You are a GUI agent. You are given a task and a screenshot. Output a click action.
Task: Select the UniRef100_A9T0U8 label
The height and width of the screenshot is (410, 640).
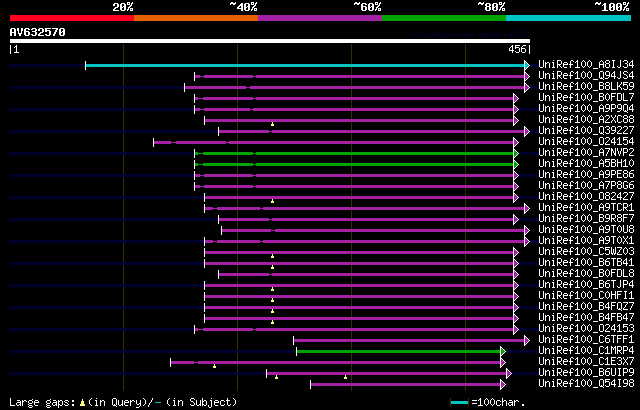[586, 230]
